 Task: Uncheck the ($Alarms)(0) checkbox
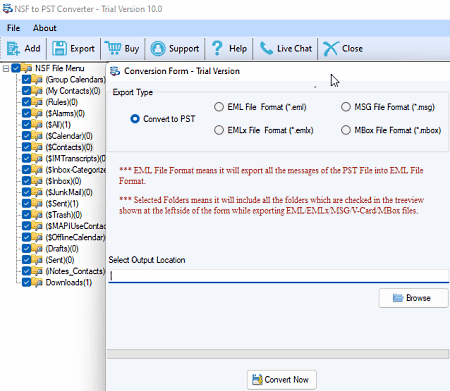[x=26, y=113]
